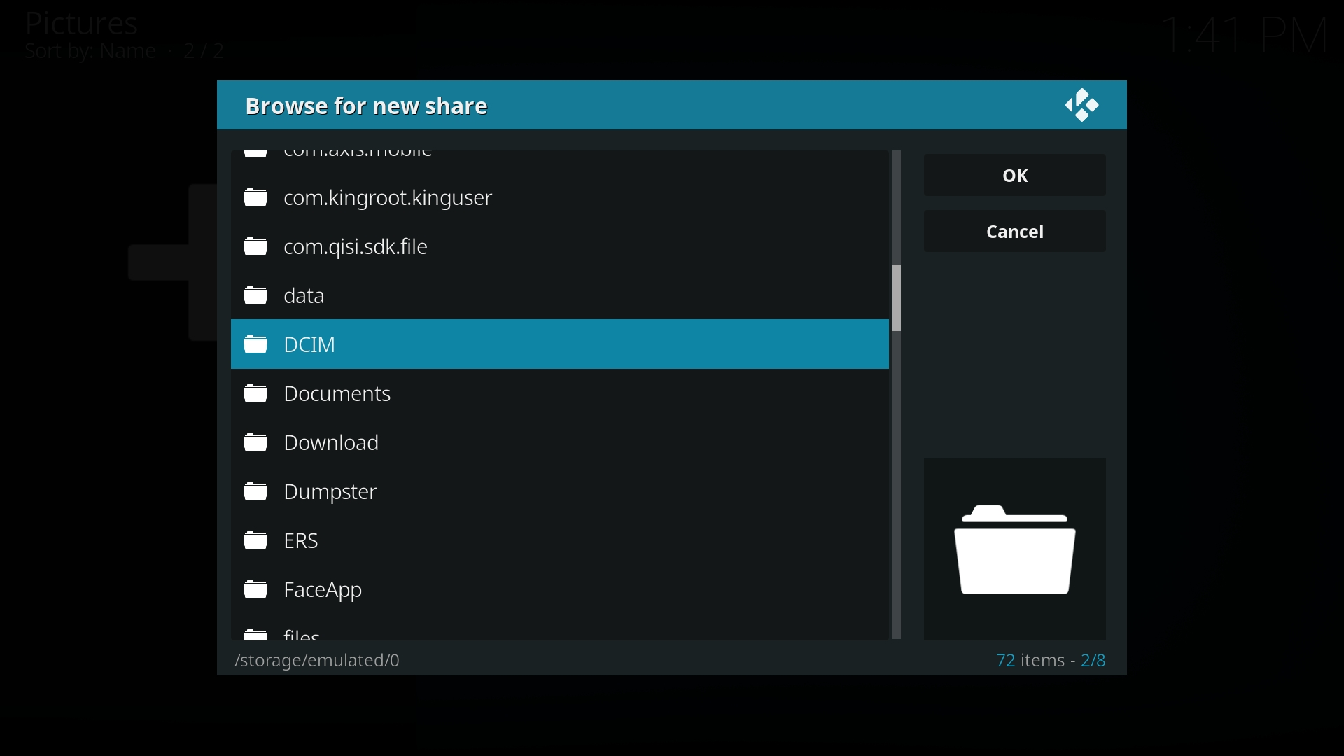The width and height of the screenshot is (1344, 756).
Task: Click the folder icon beside Dumpster
Action: click(256, 491)
